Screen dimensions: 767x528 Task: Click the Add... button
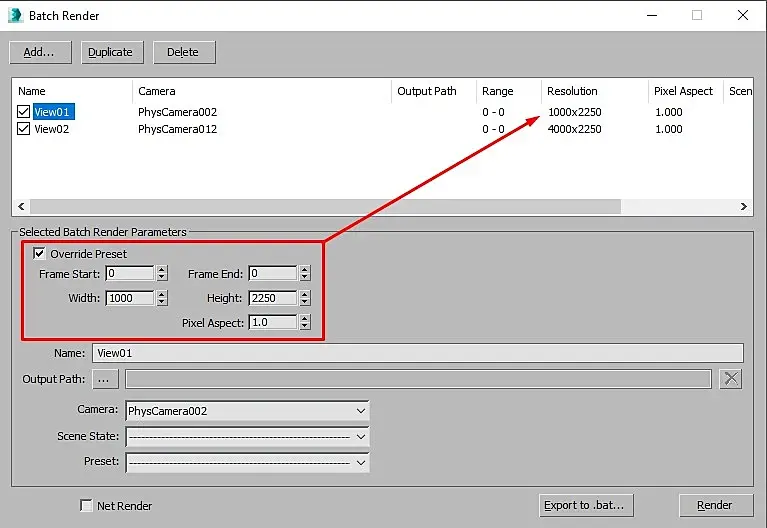40,52
